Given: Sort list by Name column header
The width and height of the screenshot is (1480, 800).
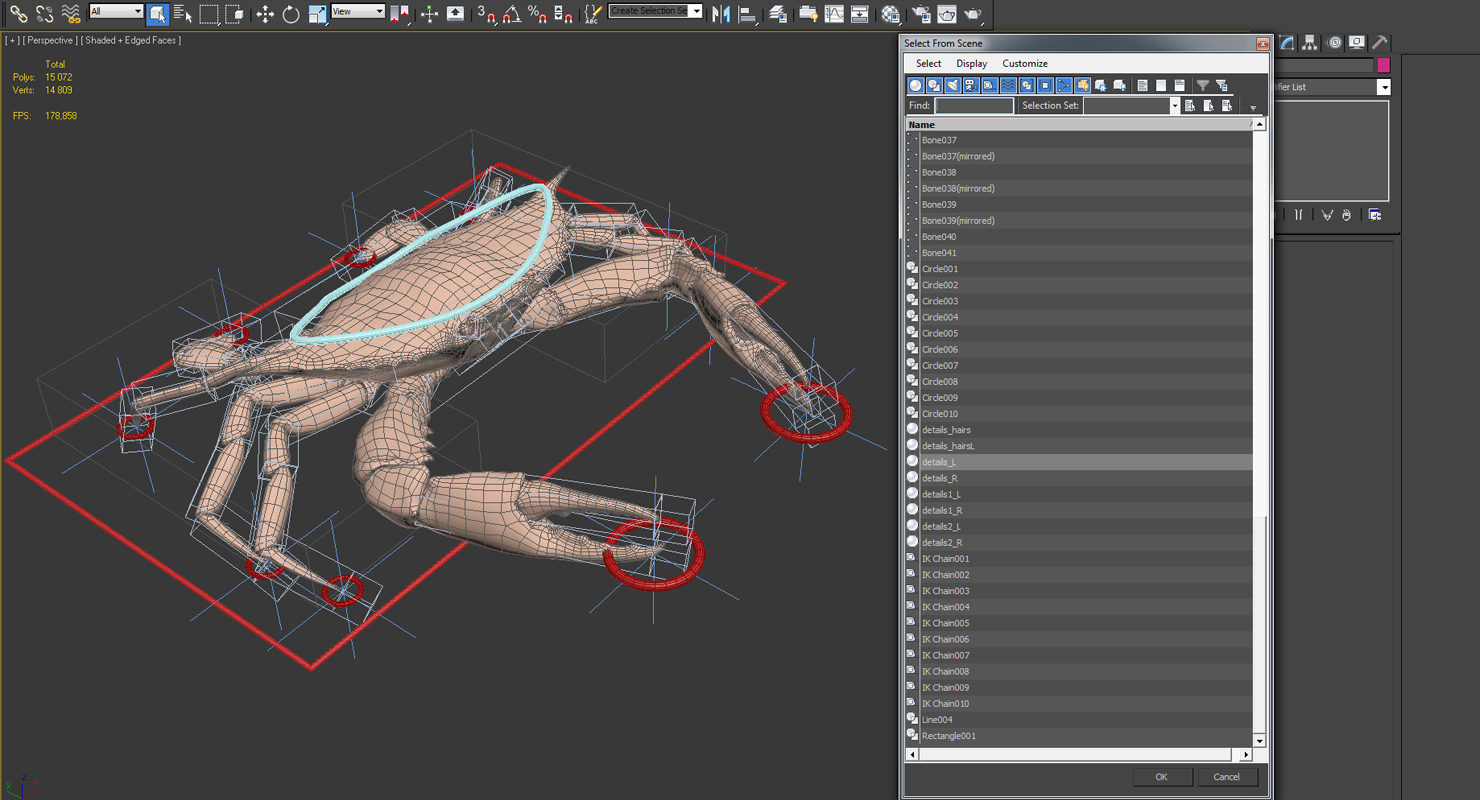Looking at the screenshot, I should pos(1078,124).
